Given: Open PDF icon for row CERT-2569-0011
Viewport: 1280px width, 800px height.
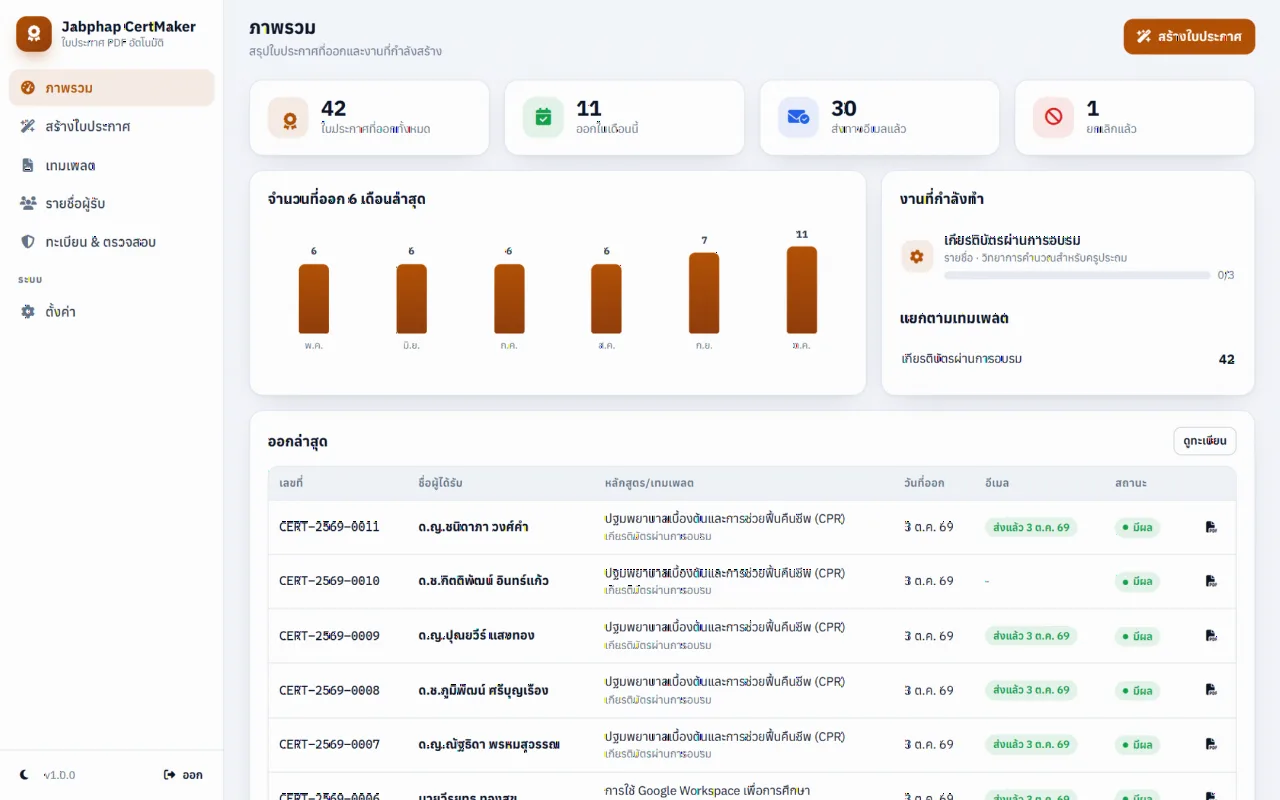Looking at the screenshot, I should (x=1211, y=527).
